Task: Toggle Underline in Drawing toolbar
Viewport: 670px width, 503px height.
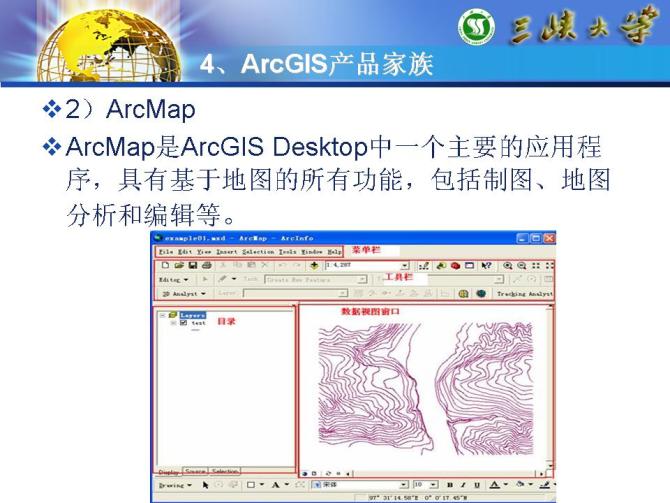Action: pos(477,485)
